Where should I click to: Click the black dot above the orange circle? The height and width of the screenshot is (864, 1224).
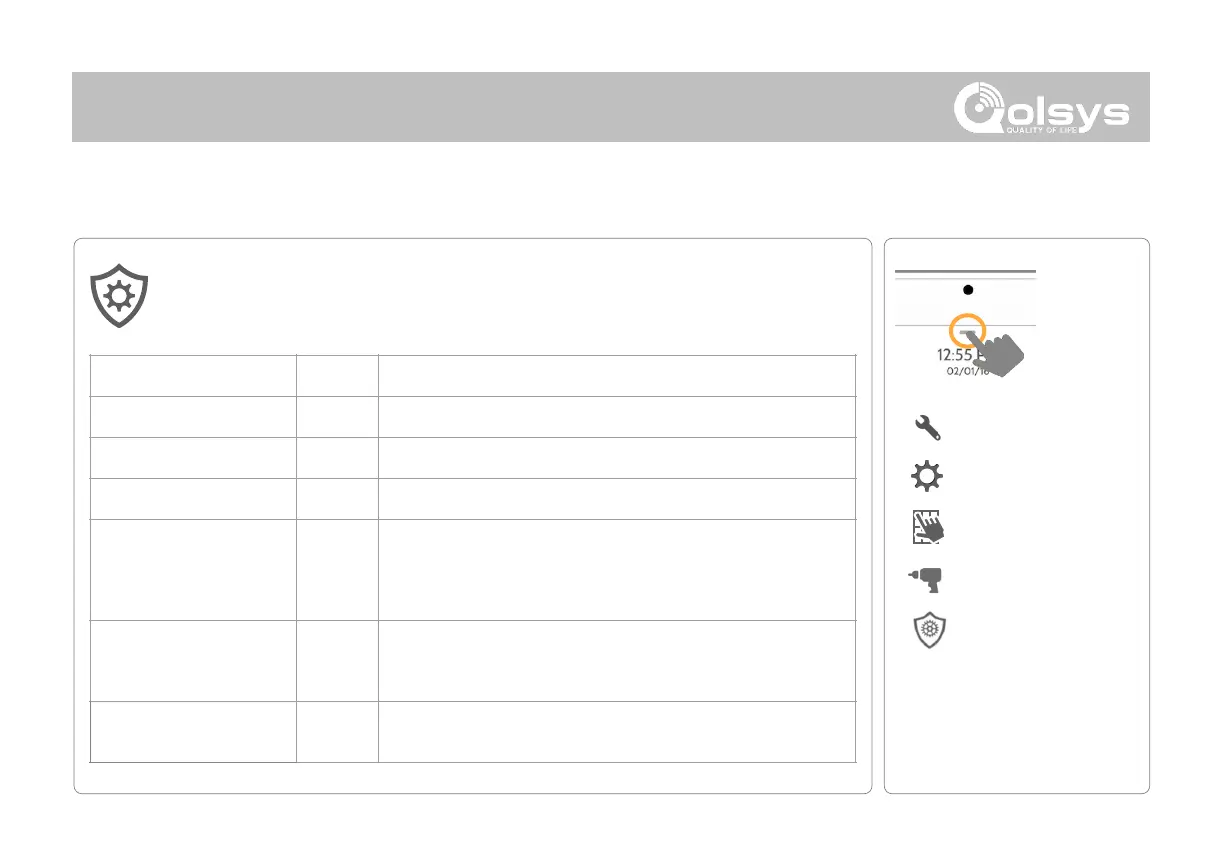[966, 290]
